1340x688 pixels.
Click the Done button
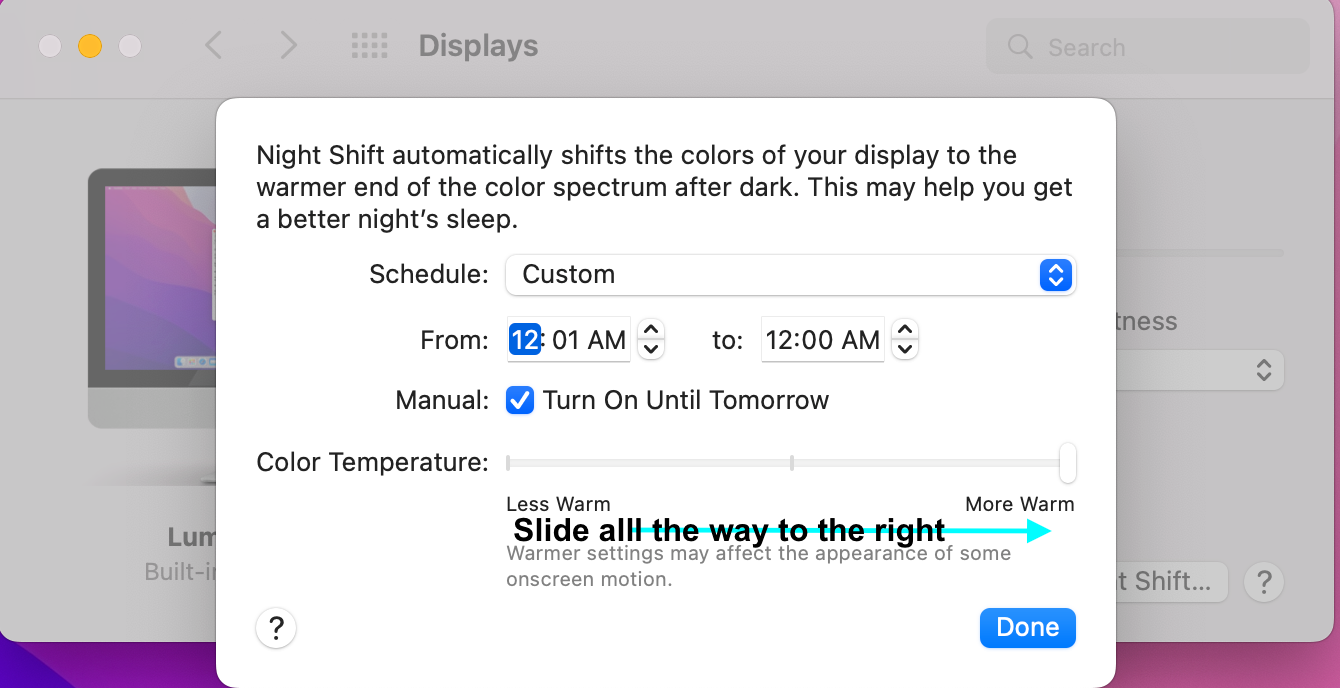point(1027,627)
